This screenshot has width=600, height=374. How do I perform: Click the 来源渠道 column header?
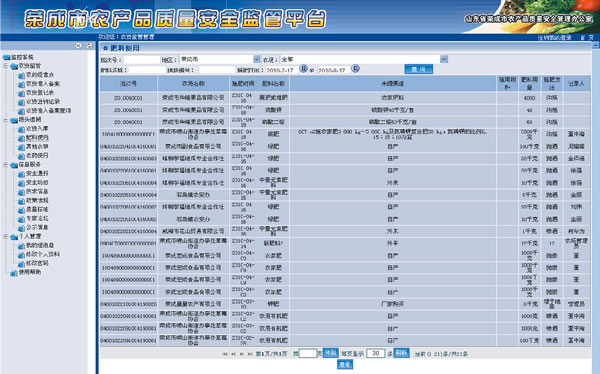coord(393,83)
